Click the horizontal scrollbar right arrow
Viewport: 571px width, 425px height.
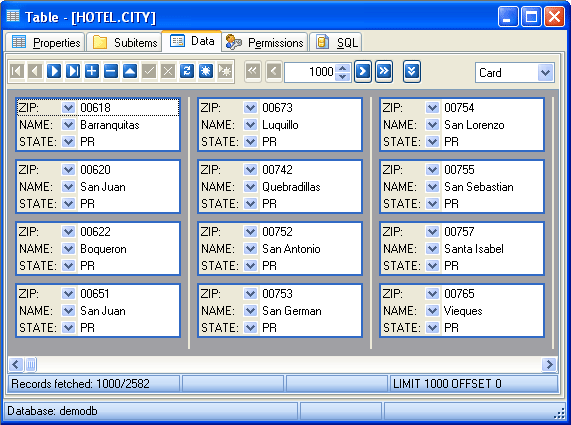tap(549, 364)
